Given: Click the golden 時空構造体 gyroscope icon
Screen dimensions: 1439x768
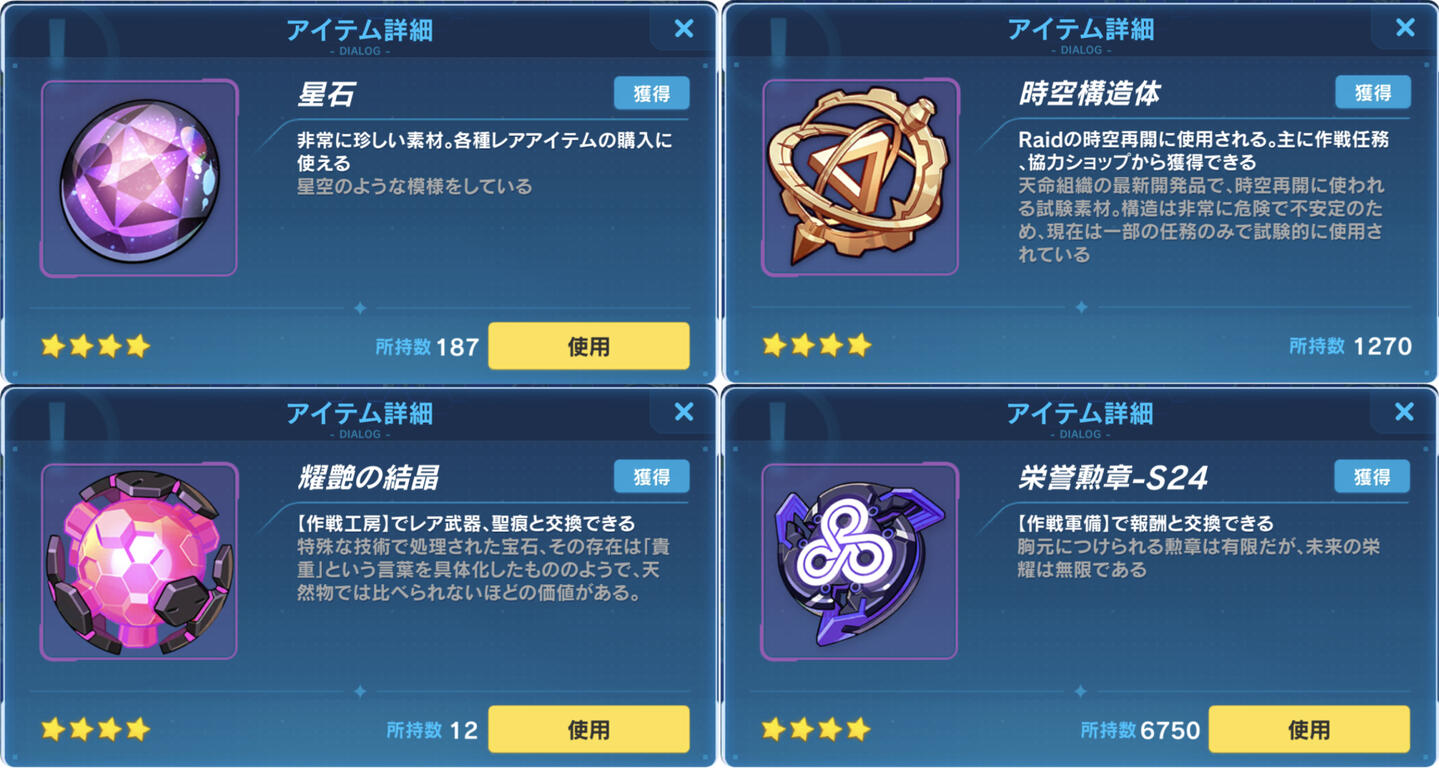Looking at the screenshot, I should [x=860, y=178].
